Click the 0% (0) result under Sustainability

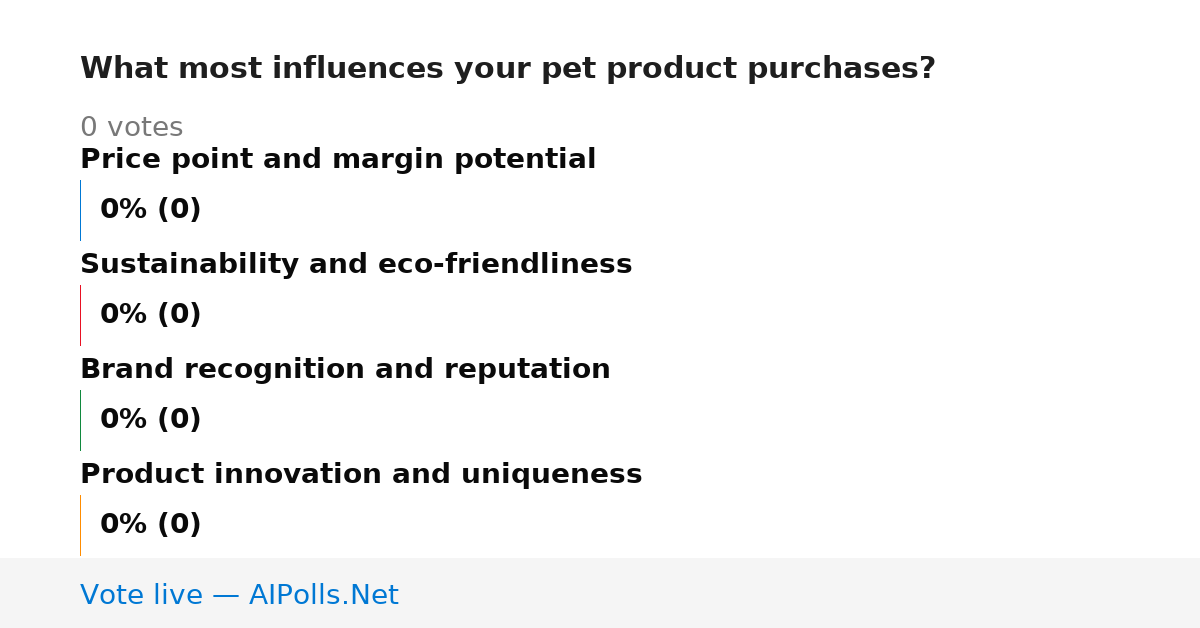tap(151, 315)
